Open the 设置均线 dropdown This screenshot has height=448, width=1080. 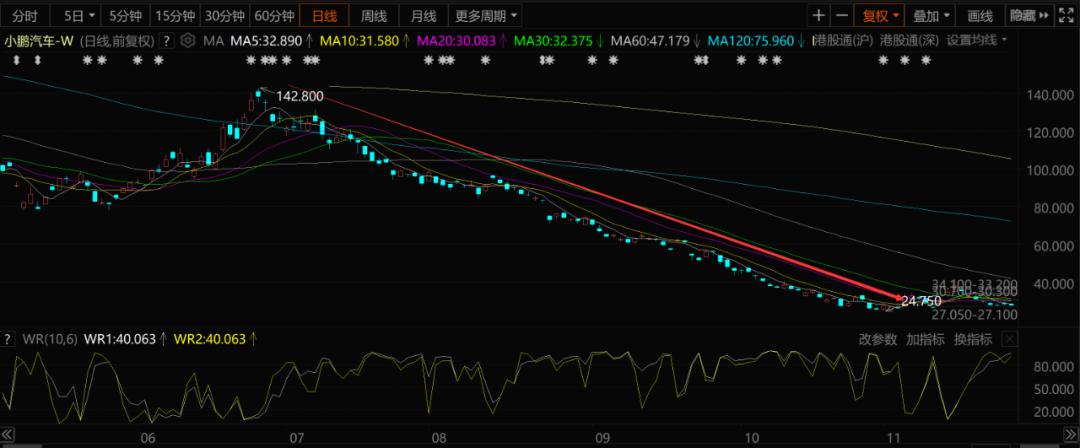pos(977,41)
